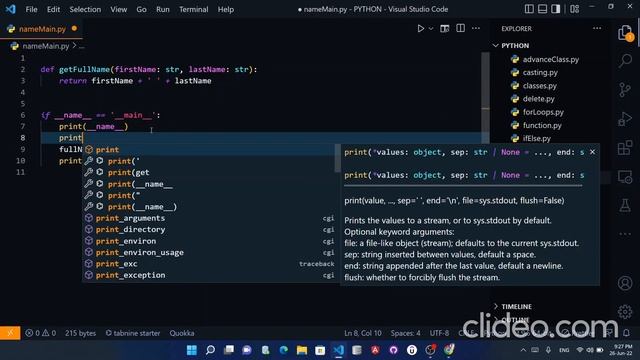Click the 215 bytes status item
This screenshot has width=640, height=360.
[80, 333]
